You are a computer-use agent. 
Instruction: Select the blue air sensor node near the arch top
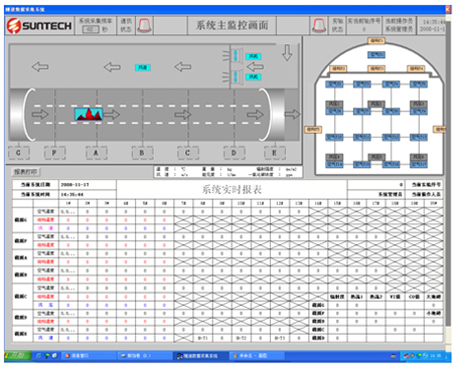click(376, 54)
